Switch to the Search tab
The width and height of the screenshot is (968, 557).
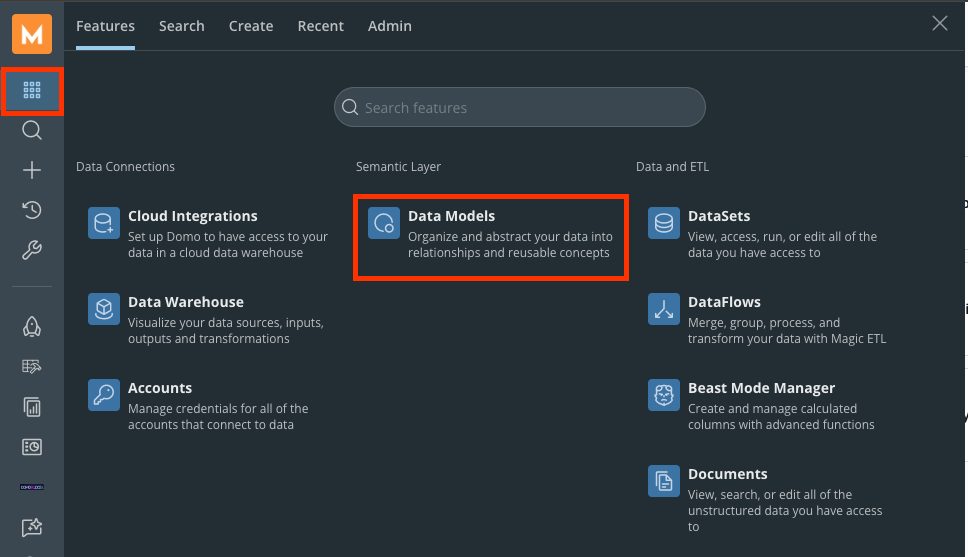click(182, 26)
